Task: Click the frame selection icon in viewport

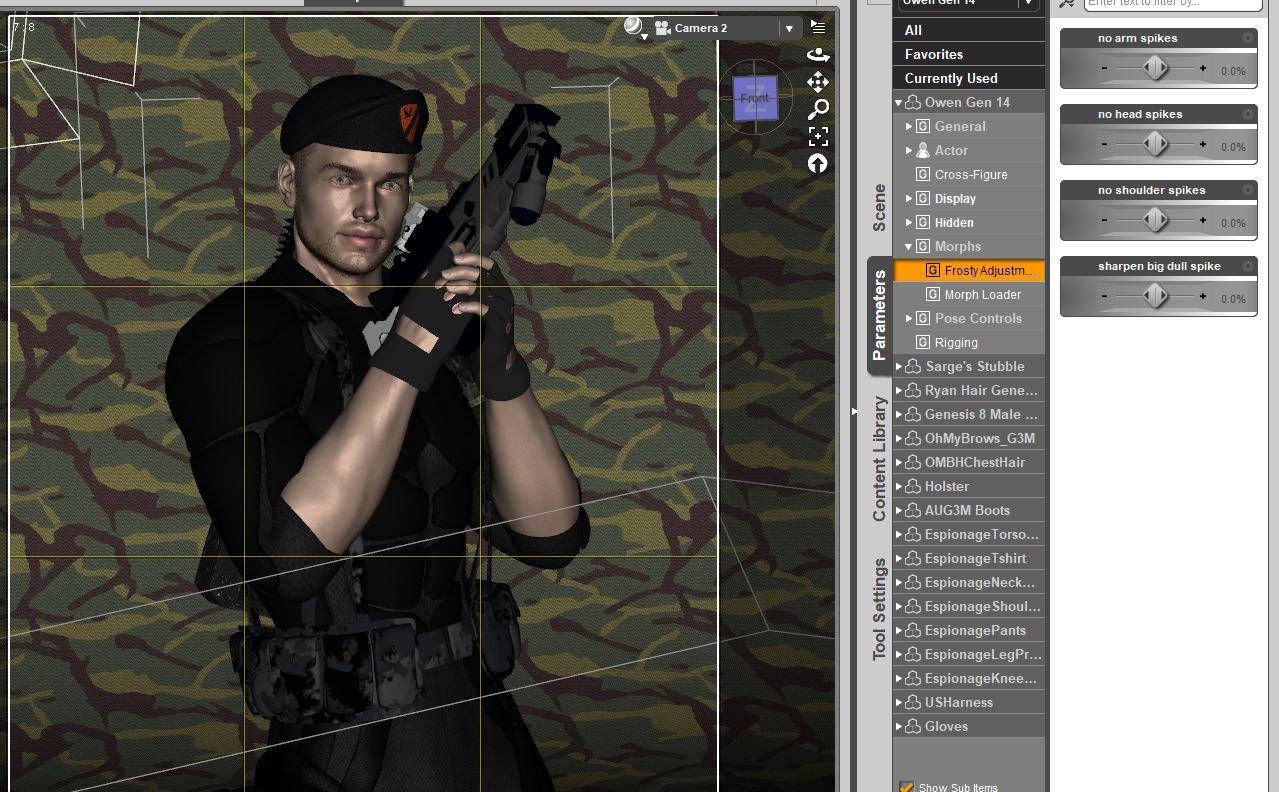Action: 818,136
